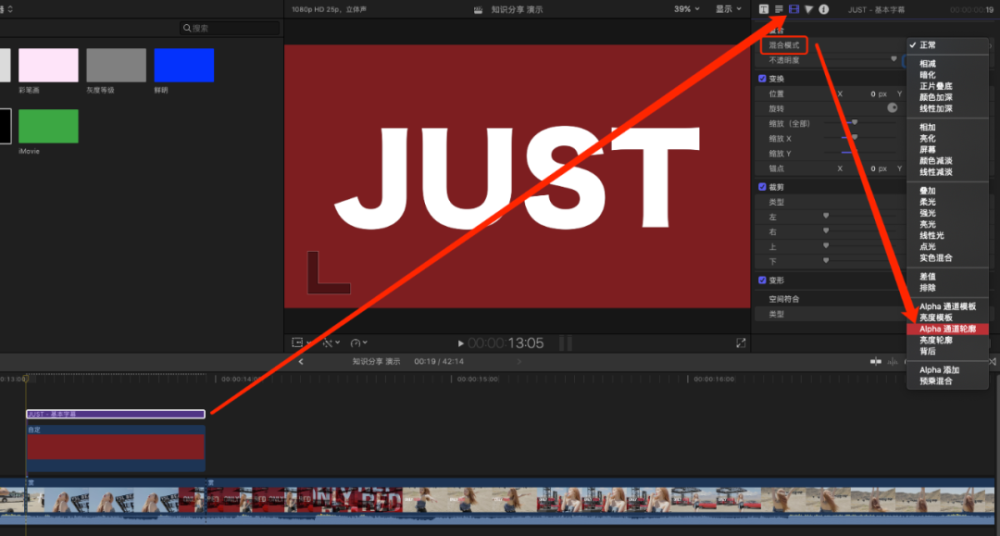Click the 不透明度 opacity slider handle
Viewport: 1000px width, 536px height.
[893, 59]
